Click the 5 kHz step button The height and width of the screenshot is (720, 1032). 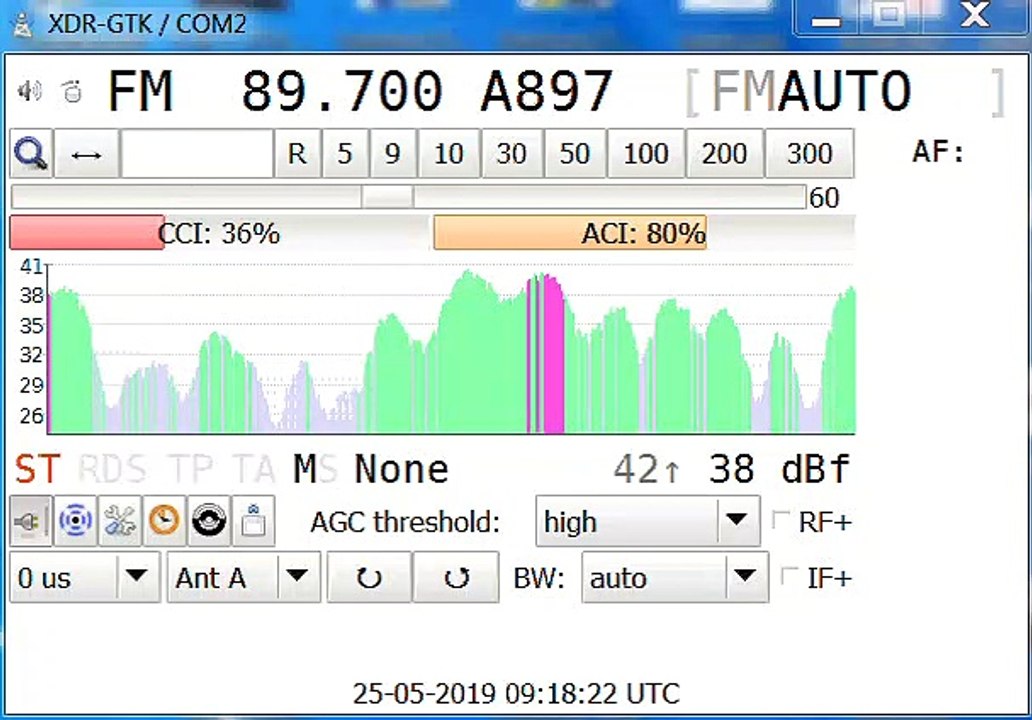345,153
